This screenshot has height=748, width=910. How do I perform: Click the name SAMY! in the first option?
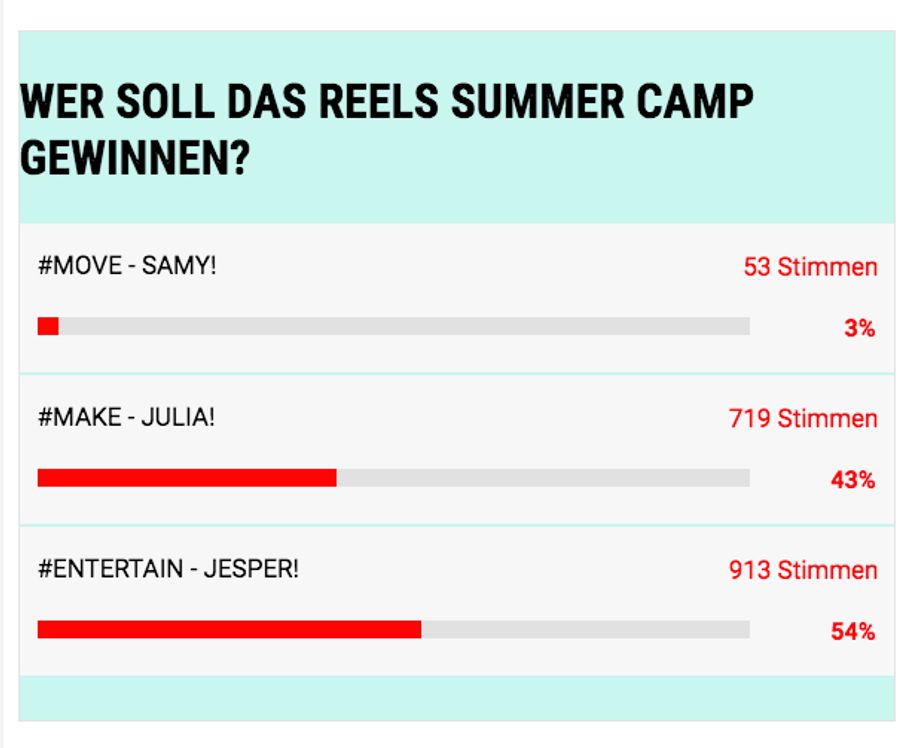(179, 267)
